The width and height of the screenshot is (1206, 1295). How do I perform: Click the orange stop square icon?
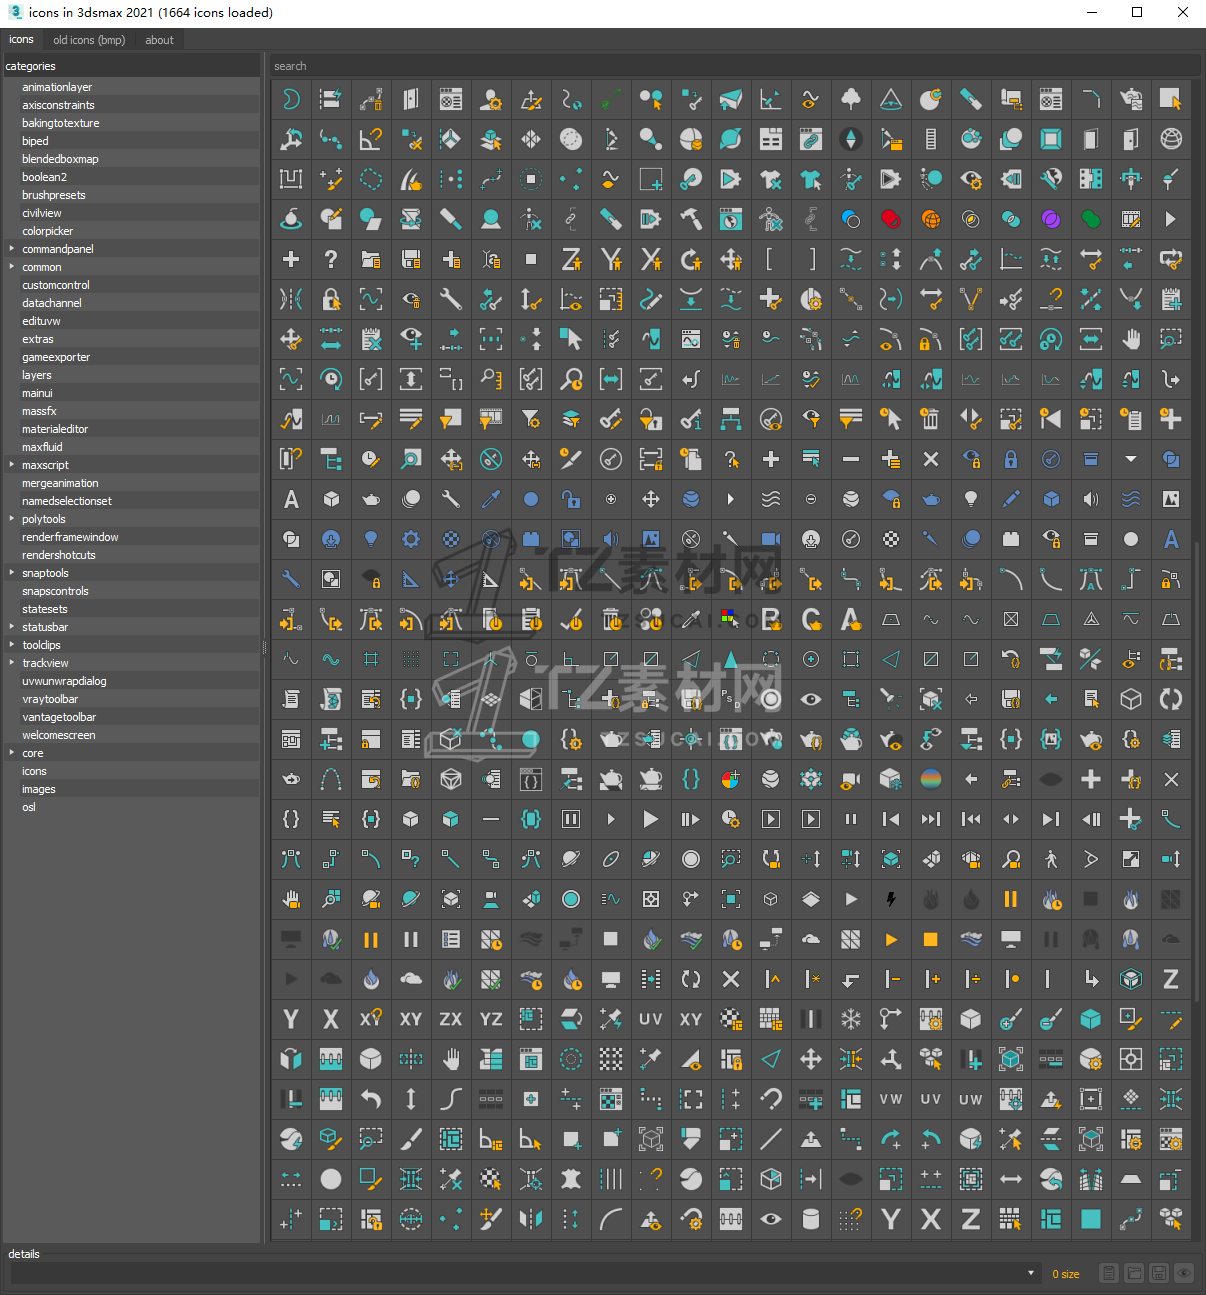[x=931, y=939]
